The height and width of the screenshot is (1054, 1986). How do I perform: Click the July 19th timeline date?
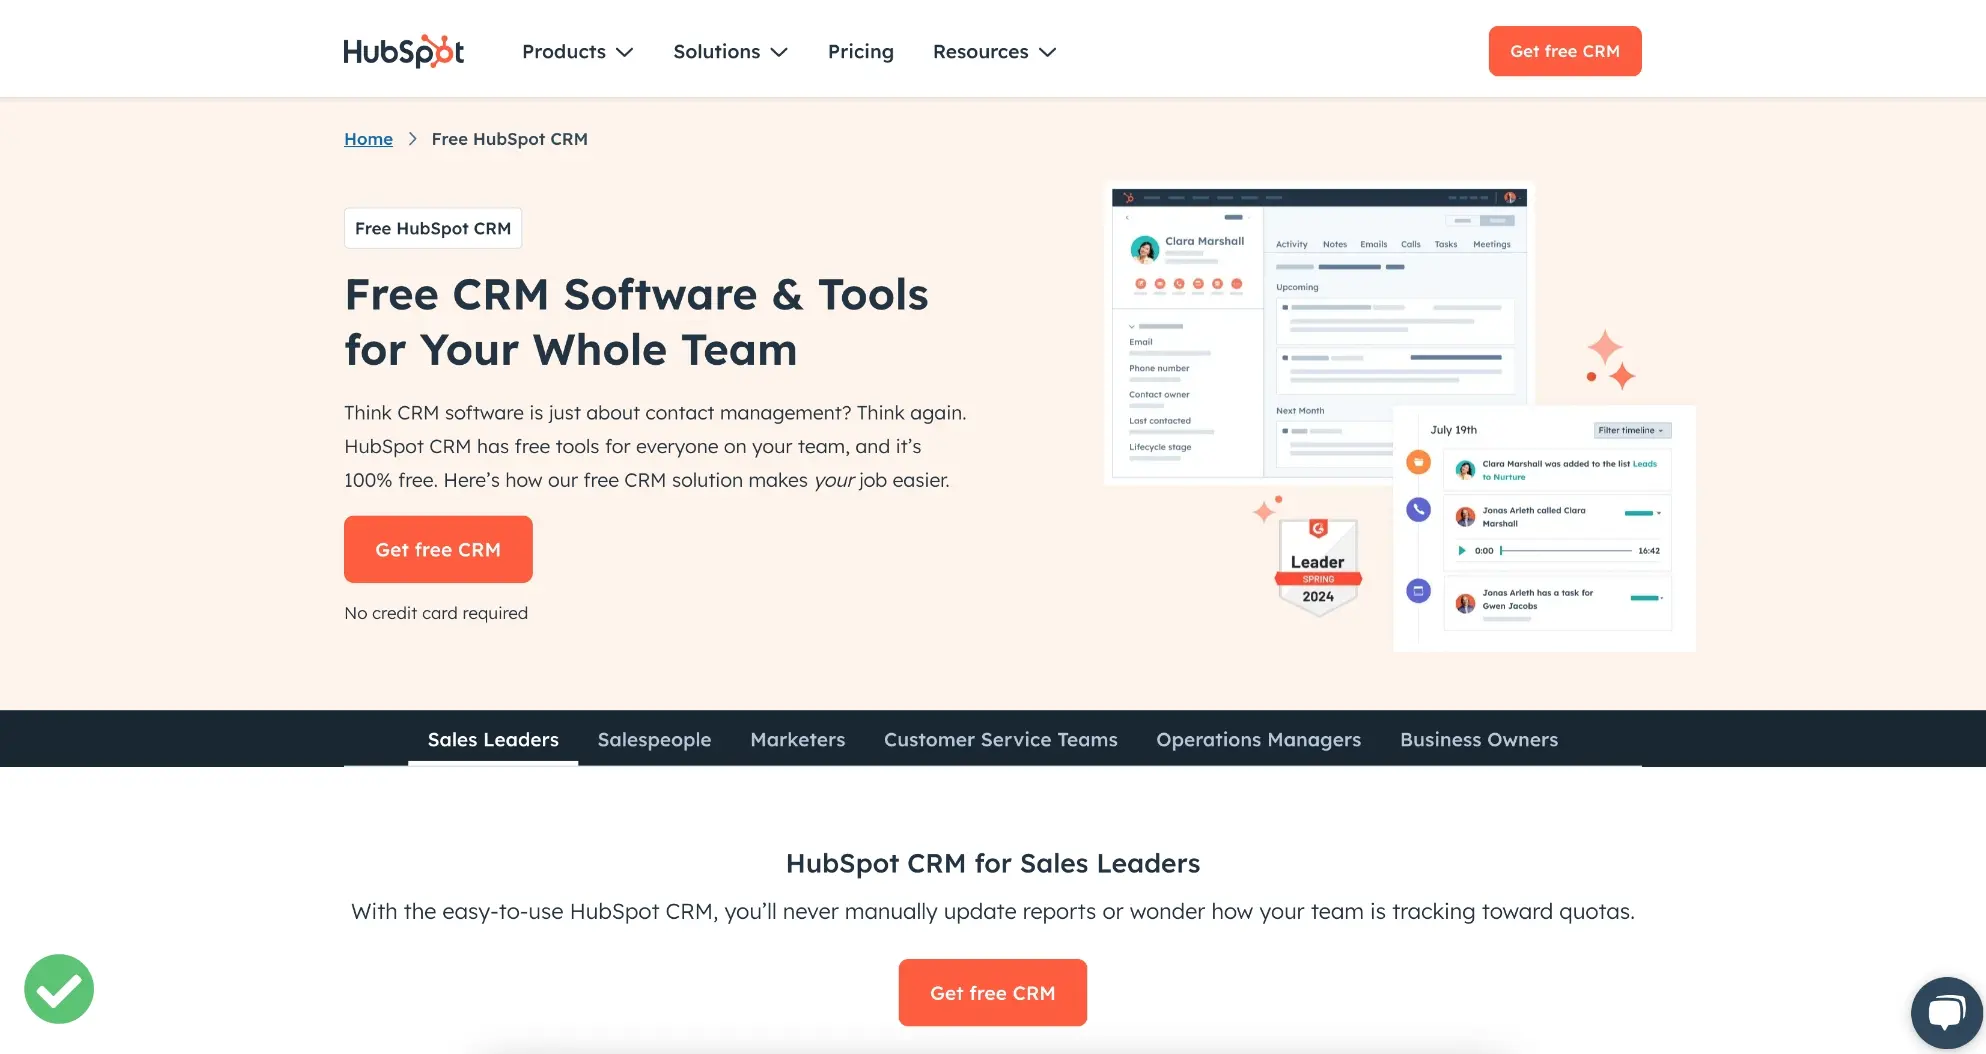click(x=1453, y=430)
